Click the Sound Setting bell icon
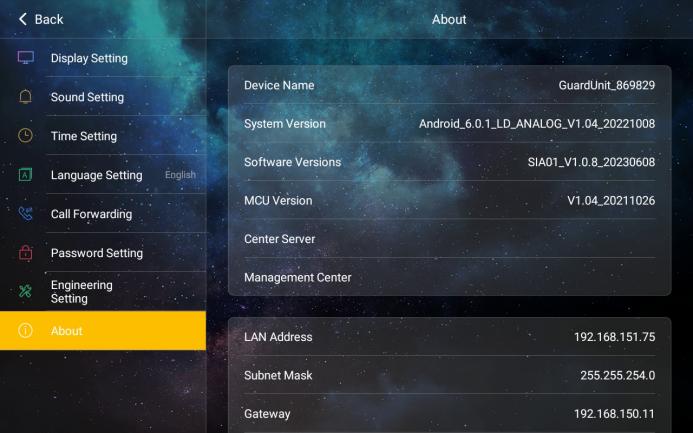693x433 pixels. point(26,96)
